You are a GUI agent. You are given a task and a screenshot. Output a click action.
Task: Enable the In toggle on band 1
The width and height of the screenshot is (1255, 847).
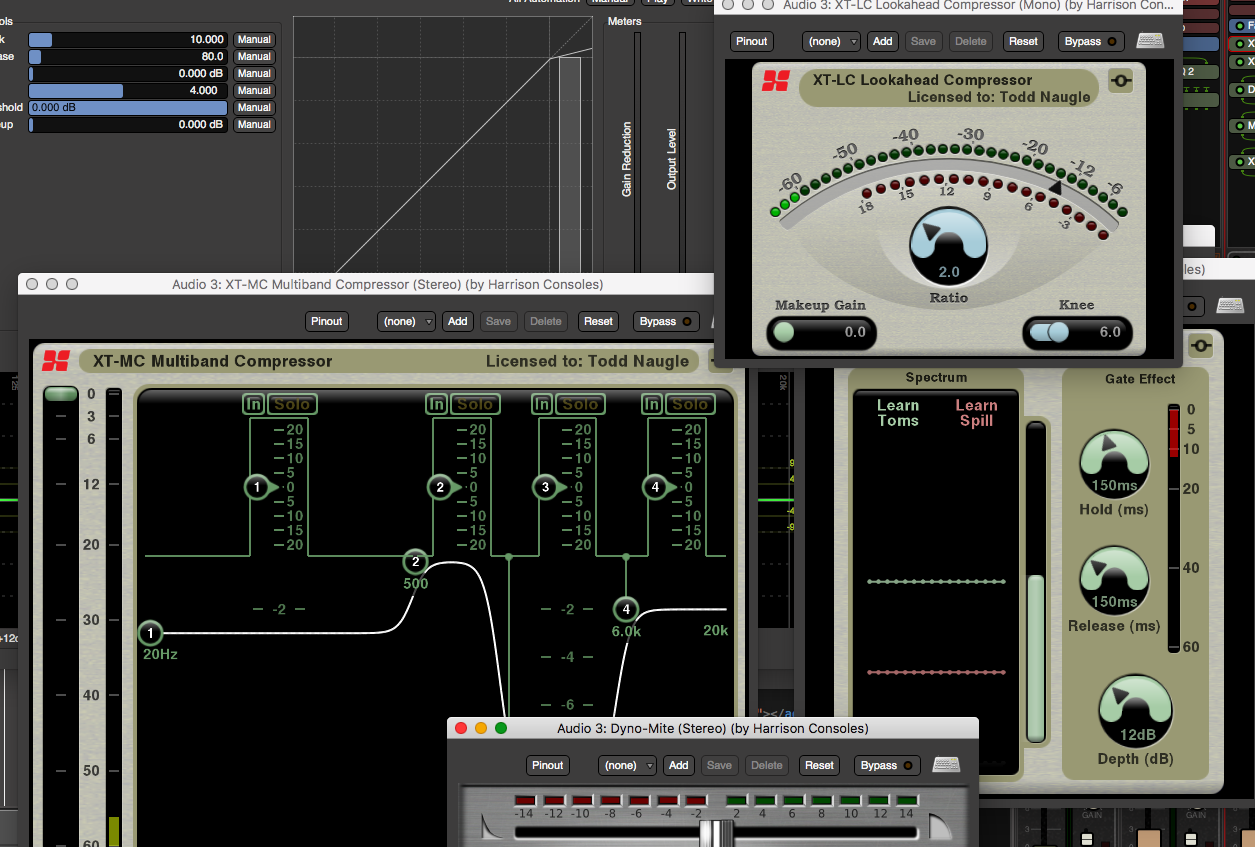click(253, 404)
